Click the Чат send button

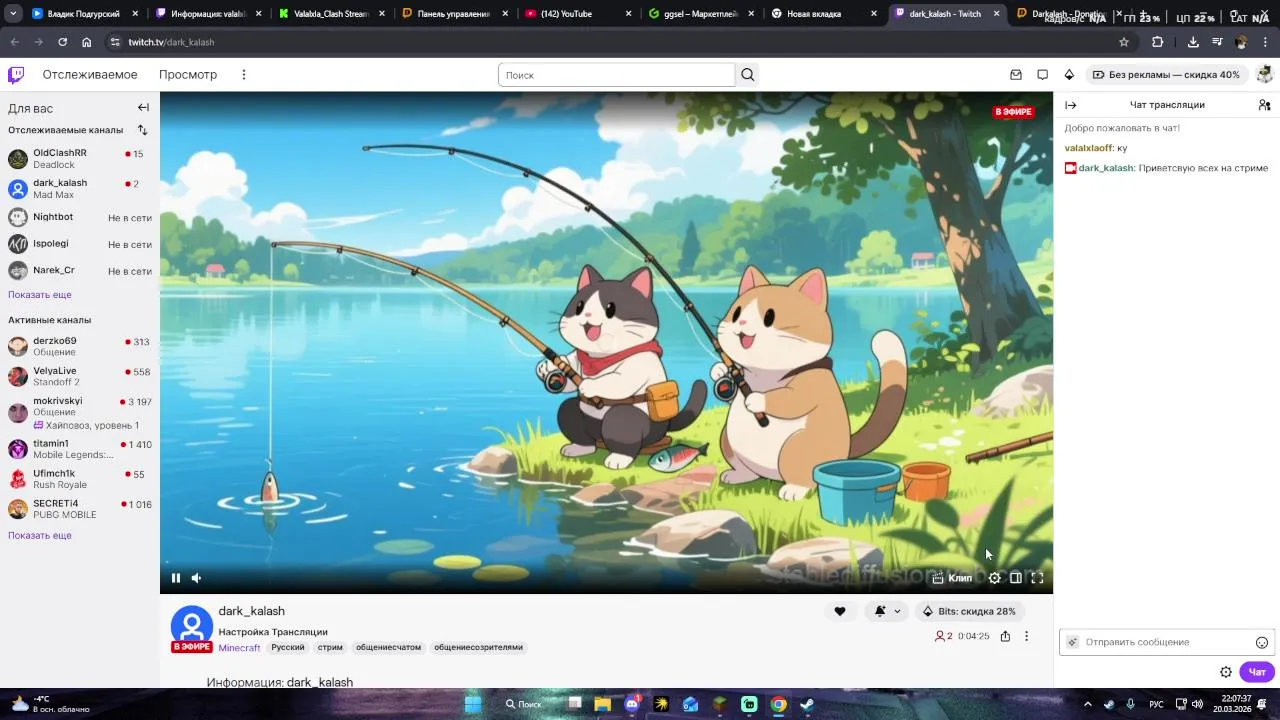point(1257,672)
